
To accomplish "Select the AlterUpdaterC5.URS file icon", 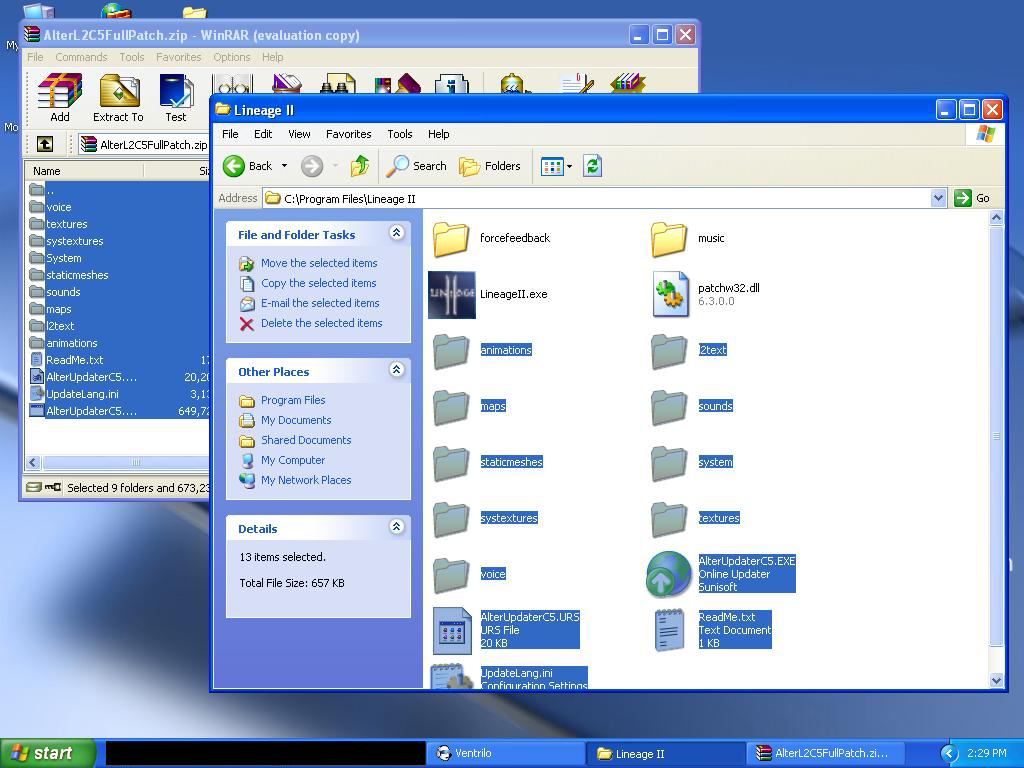I will click(452, 630).
